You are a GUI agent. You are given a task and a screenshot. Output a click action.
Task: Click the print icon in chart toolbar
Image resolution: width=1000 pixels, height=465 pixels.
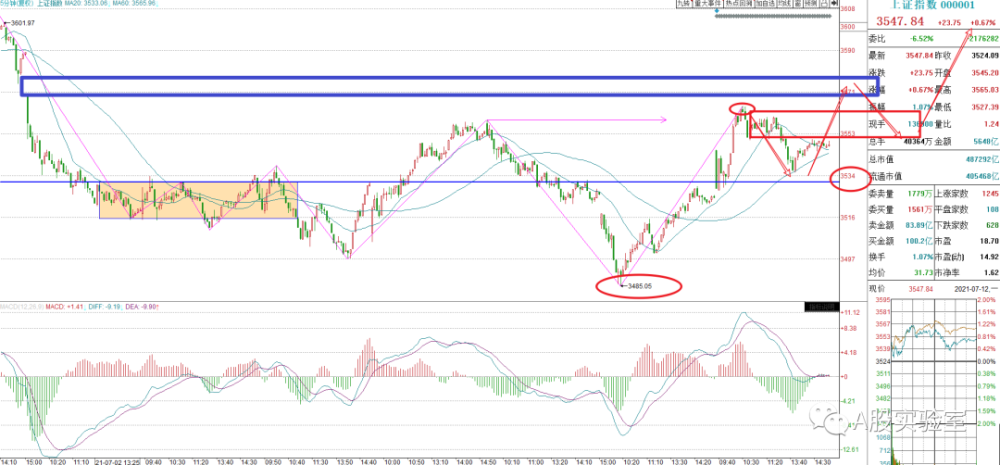(825, 3)
